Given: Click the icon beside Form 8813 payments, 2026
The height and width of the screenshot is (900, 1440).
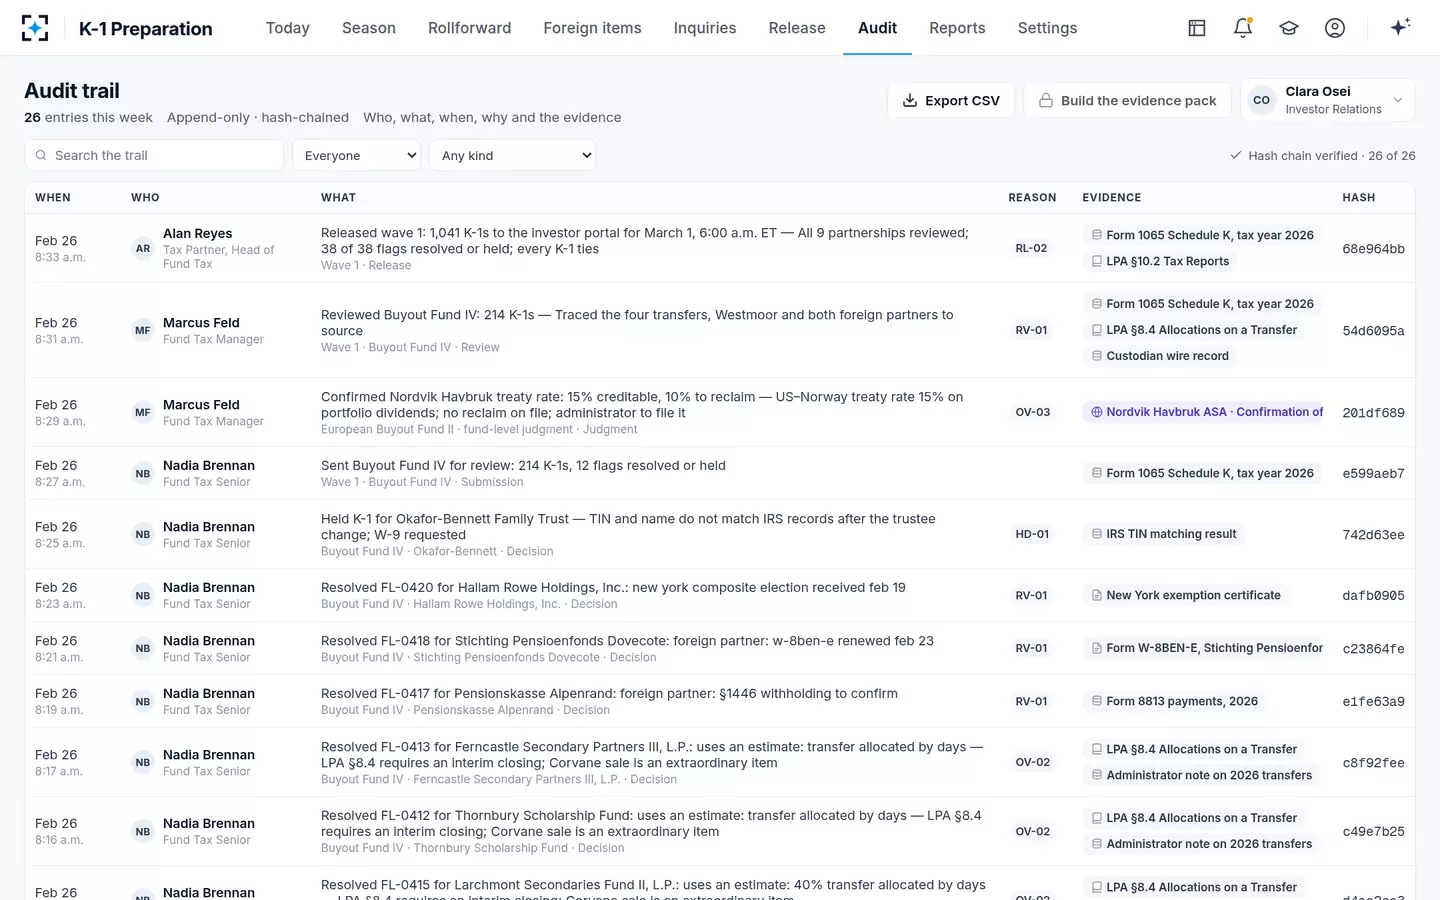Looking at the screenshot, I should pos(1097,701).
